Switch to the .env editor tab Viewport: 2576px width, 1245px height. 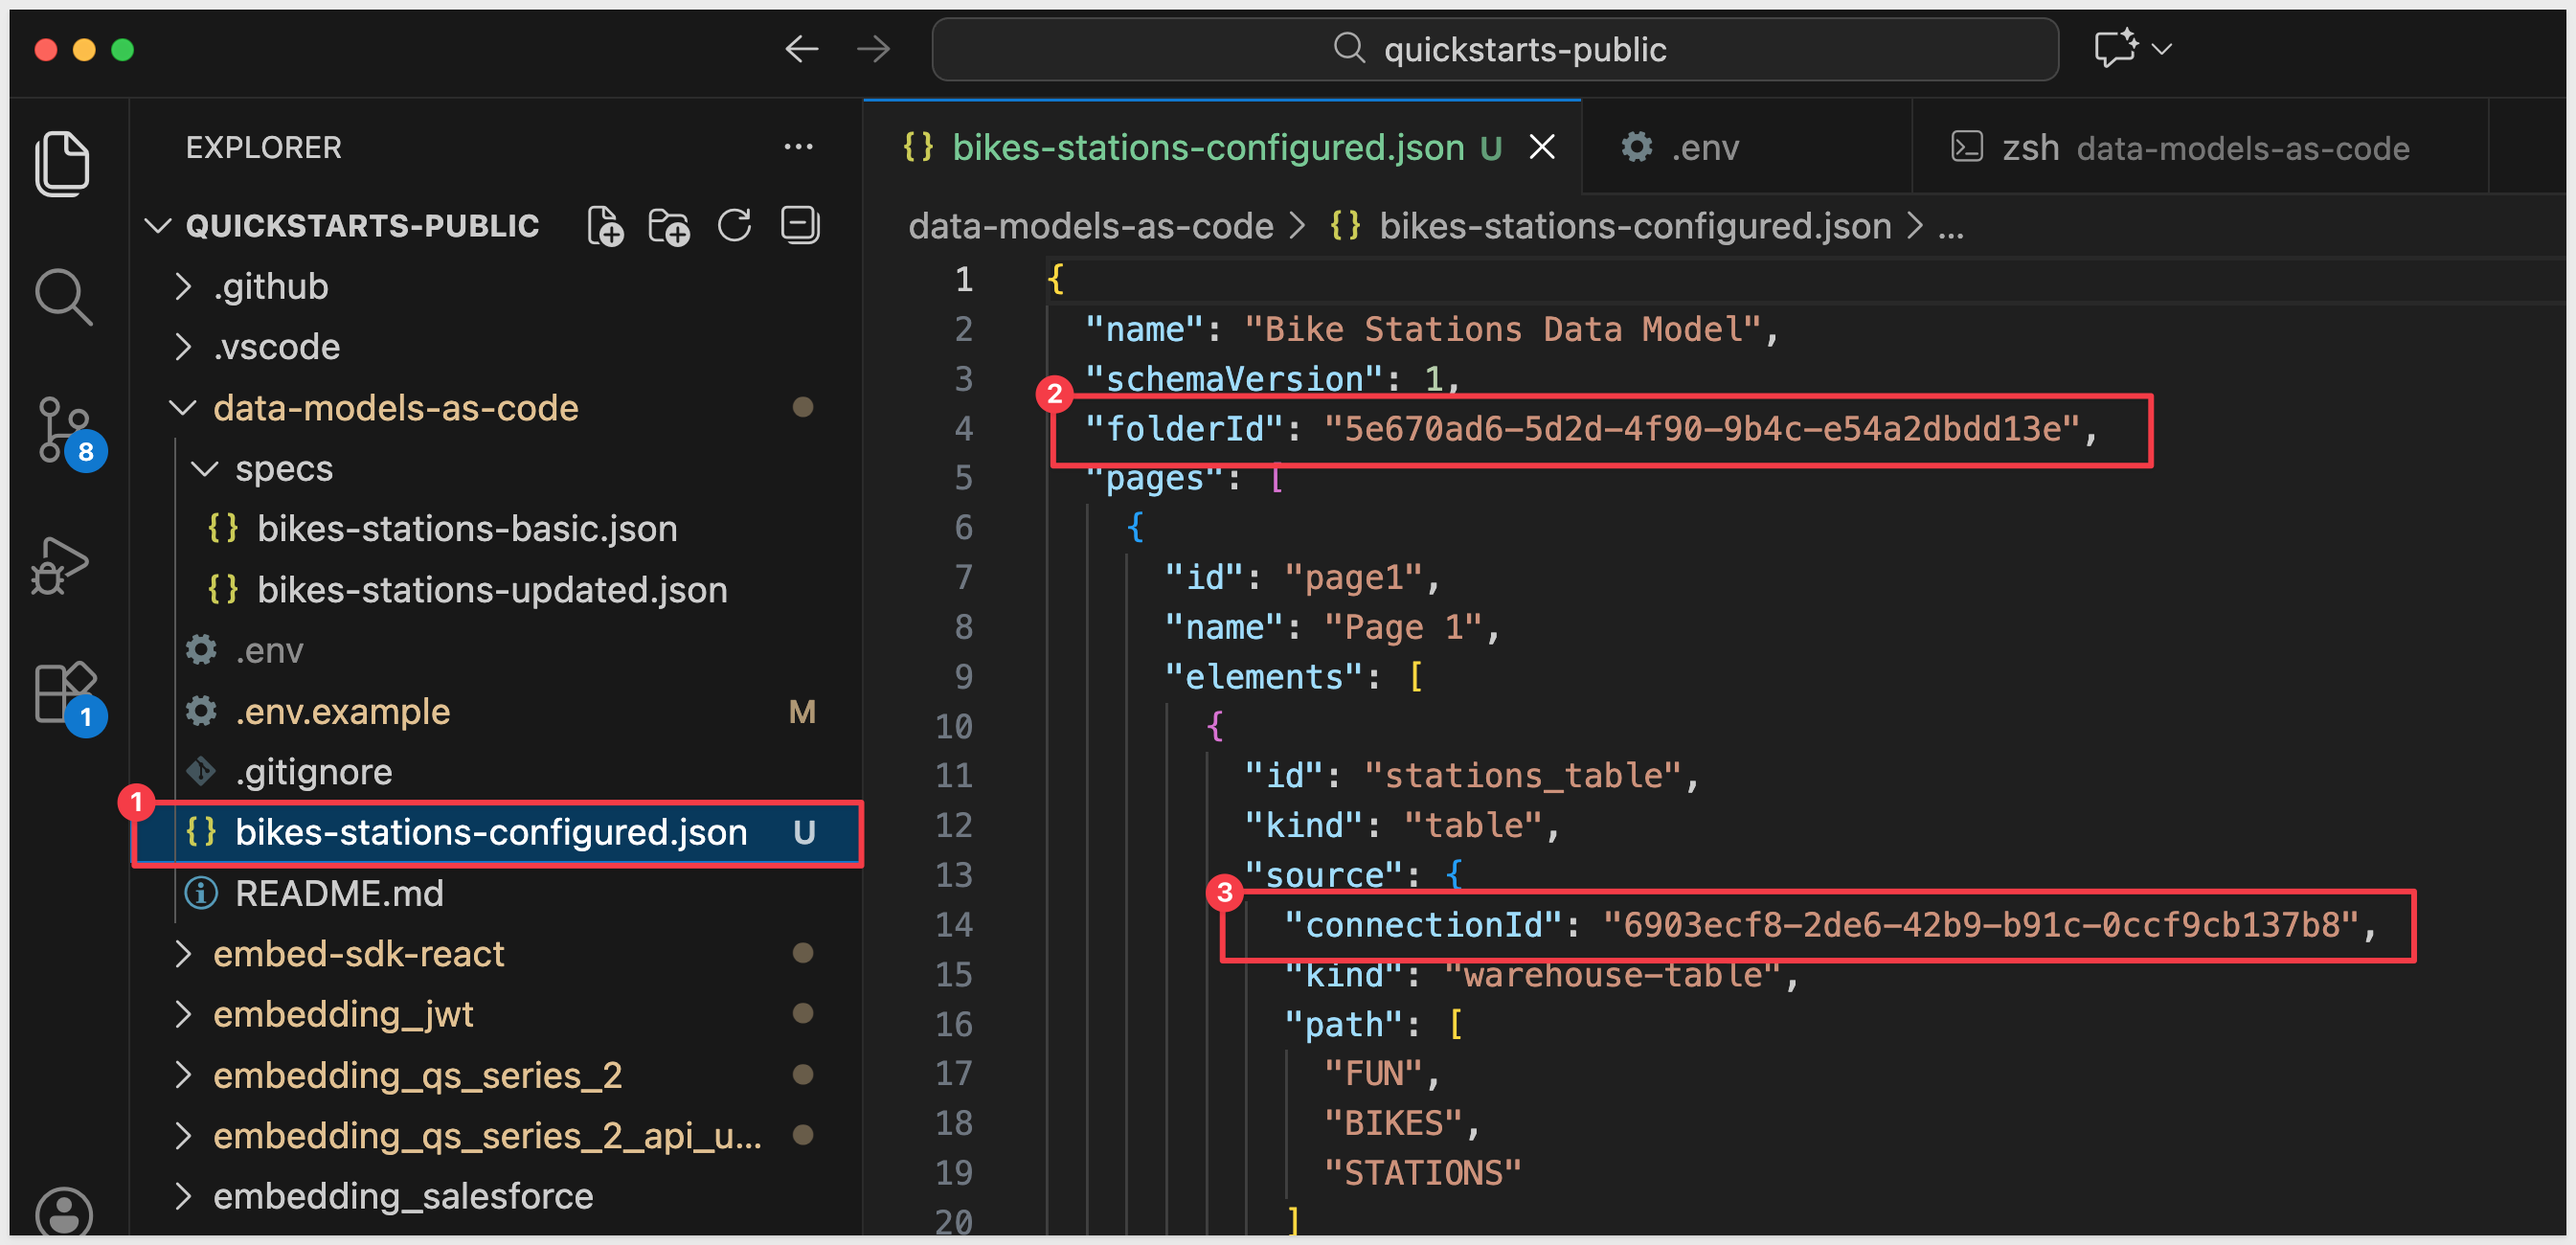click(1703, 148)
